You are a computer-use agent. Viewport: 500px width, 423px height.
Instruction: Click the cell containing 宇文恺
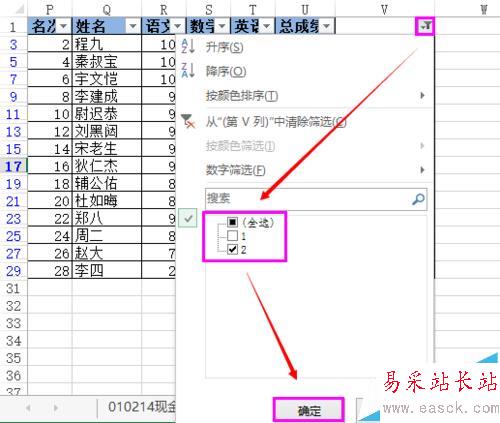[107, 79]
